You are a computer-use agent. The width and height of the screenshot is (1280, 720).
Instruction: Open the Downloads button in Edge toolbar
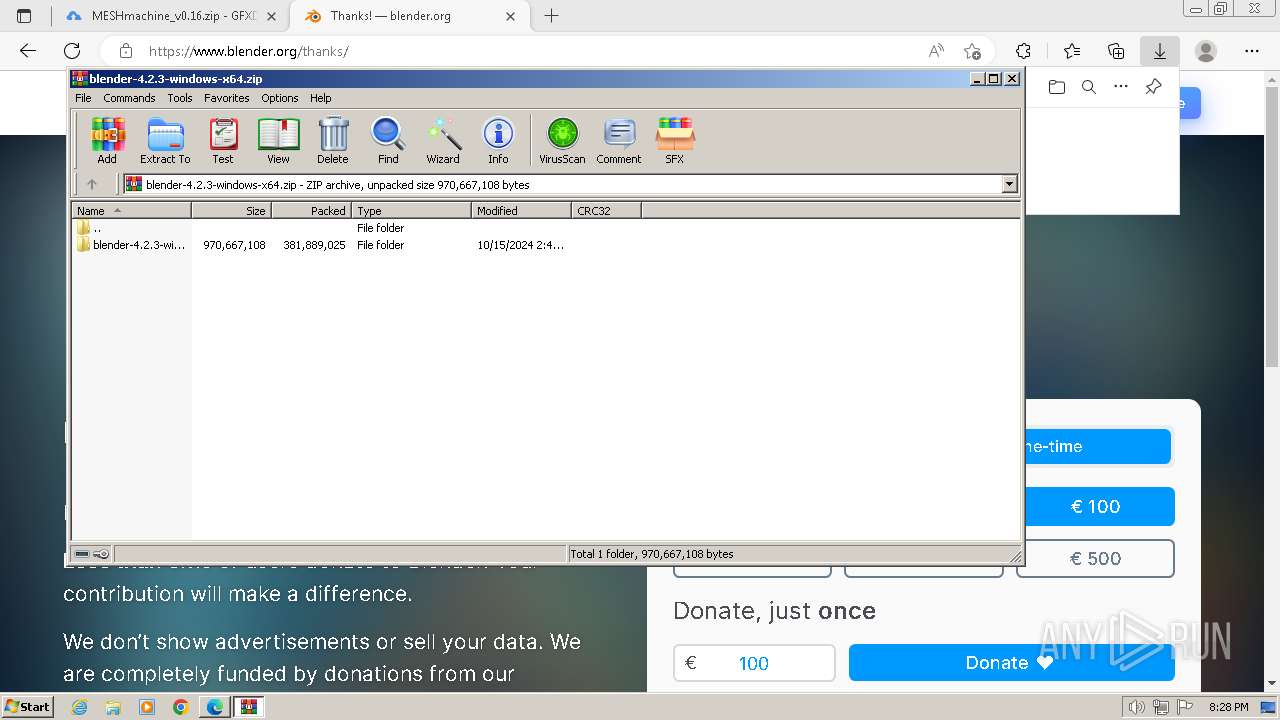click(x=1160, y=51)
